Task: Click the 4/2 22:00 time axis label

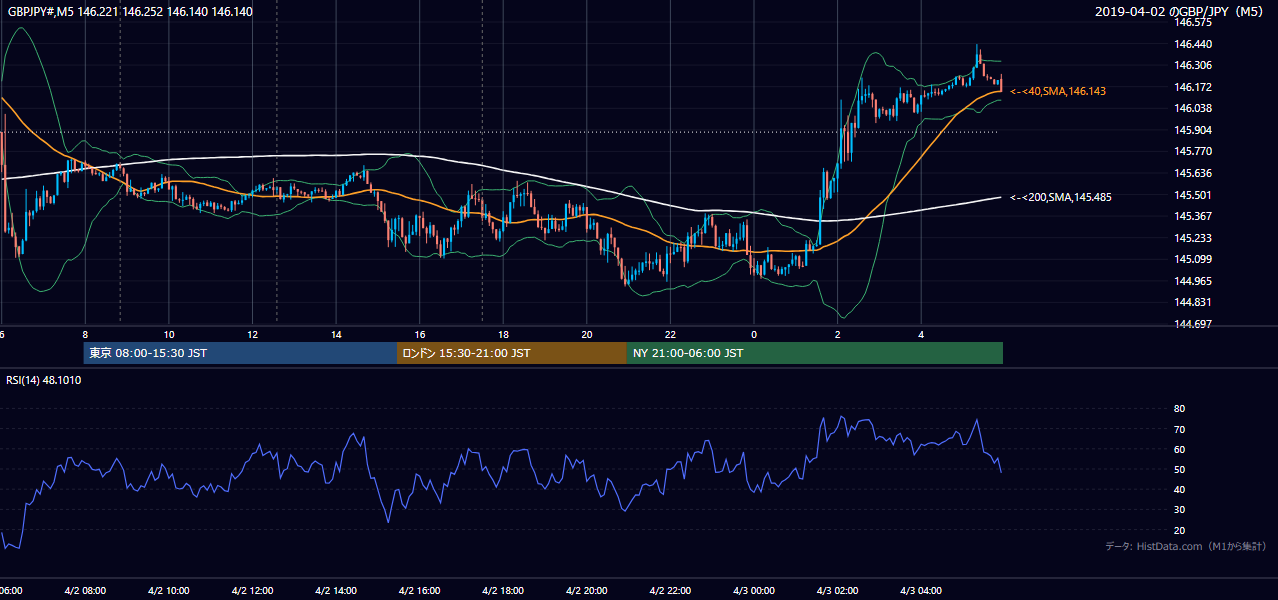Action: click(671, 590)
